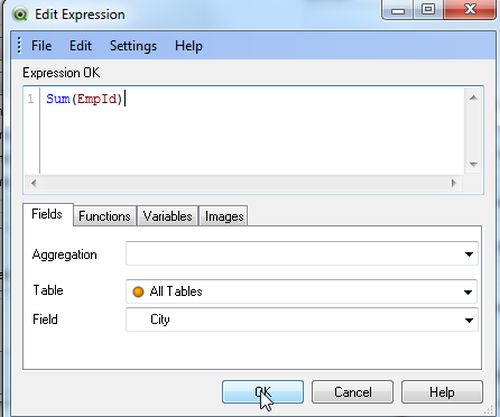
Task: Click the Sum(EmpId) expression text
Action: pos(84,99)
